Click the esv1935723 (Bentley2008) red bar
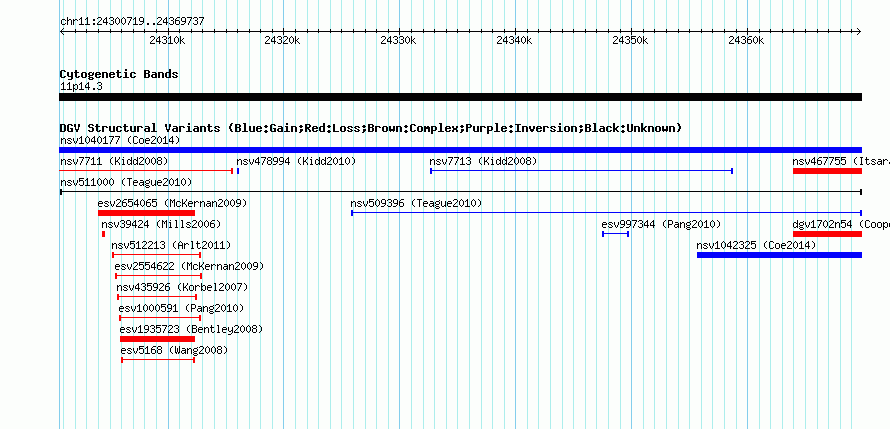 tap(157, 339)
